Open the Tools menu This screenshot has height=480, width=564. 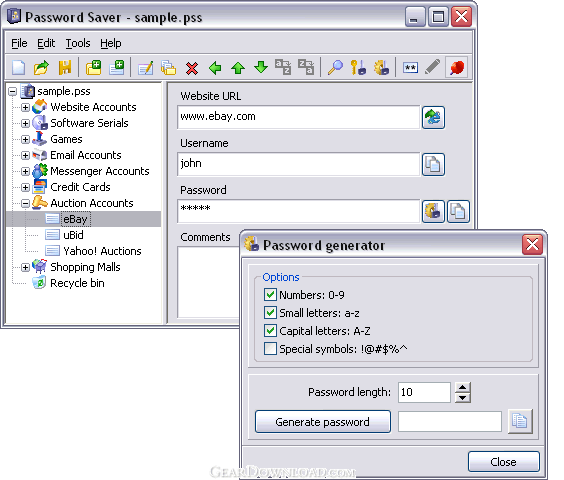click(x=78, y=43)
